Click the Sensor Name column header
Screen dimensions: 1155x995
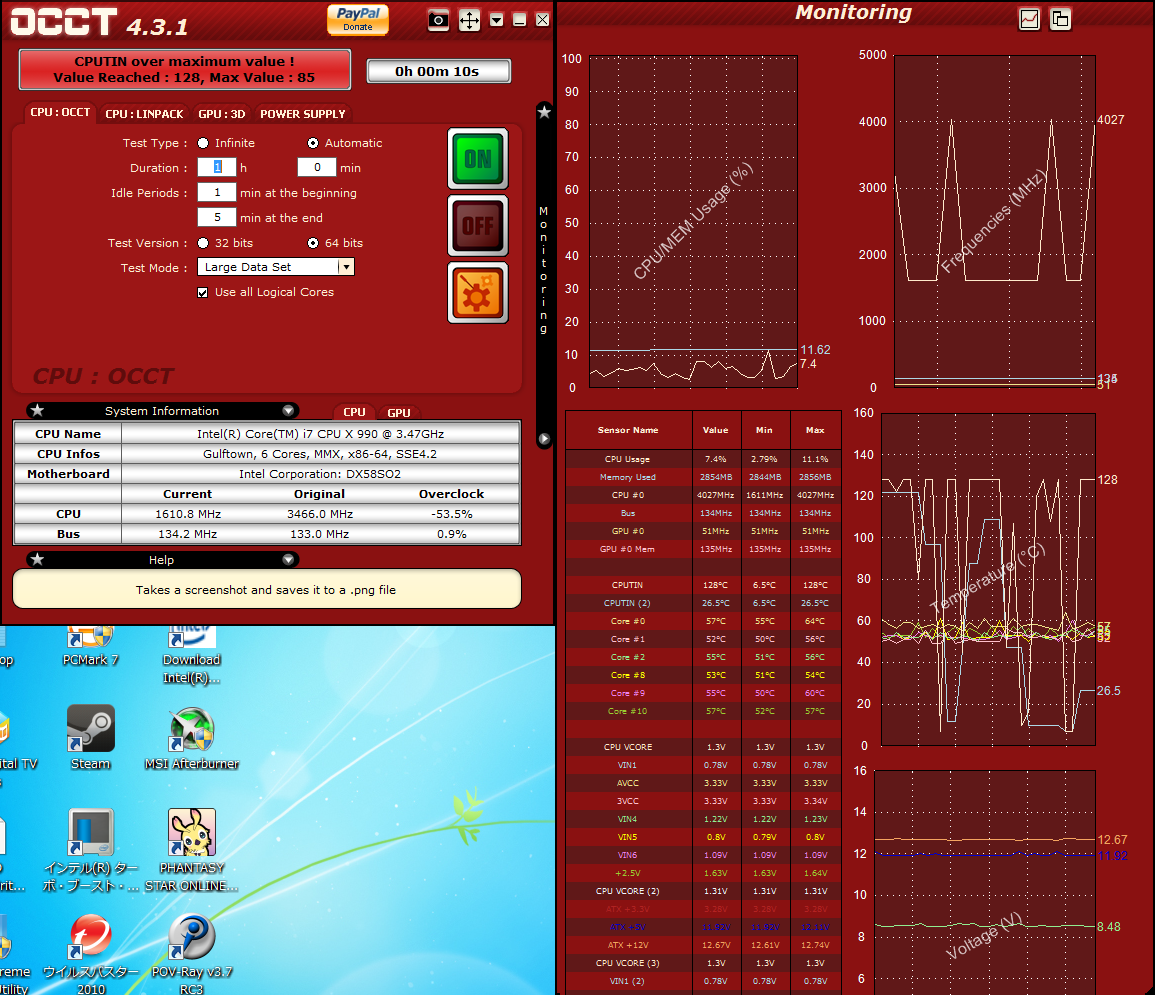point(628,430)
